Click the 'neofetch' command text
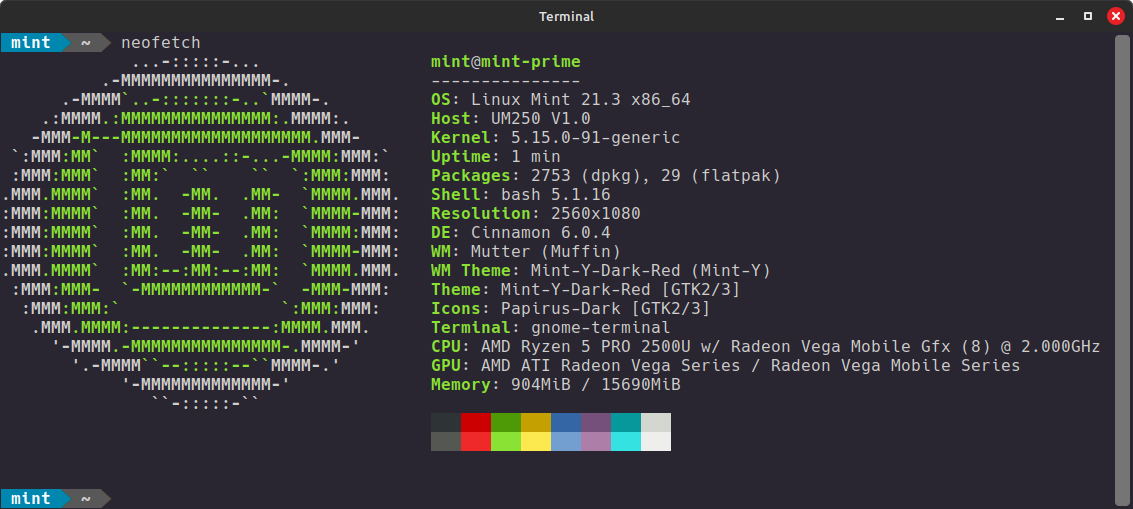The height and width of the screenshot is (509, 1133). point(161,43)
